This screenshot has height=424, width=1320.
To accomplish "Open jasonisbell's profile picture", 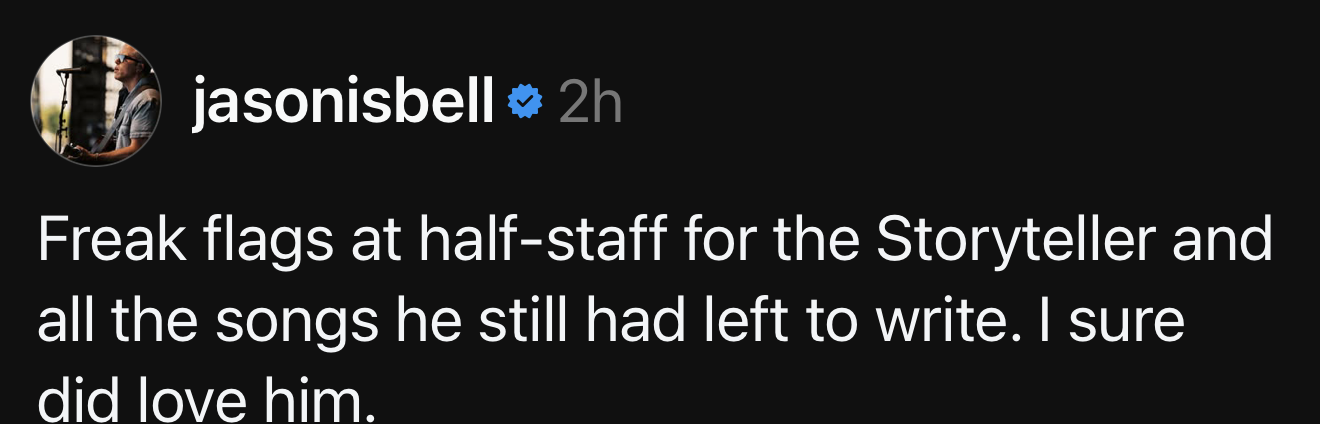I will [x=98, y=101].
